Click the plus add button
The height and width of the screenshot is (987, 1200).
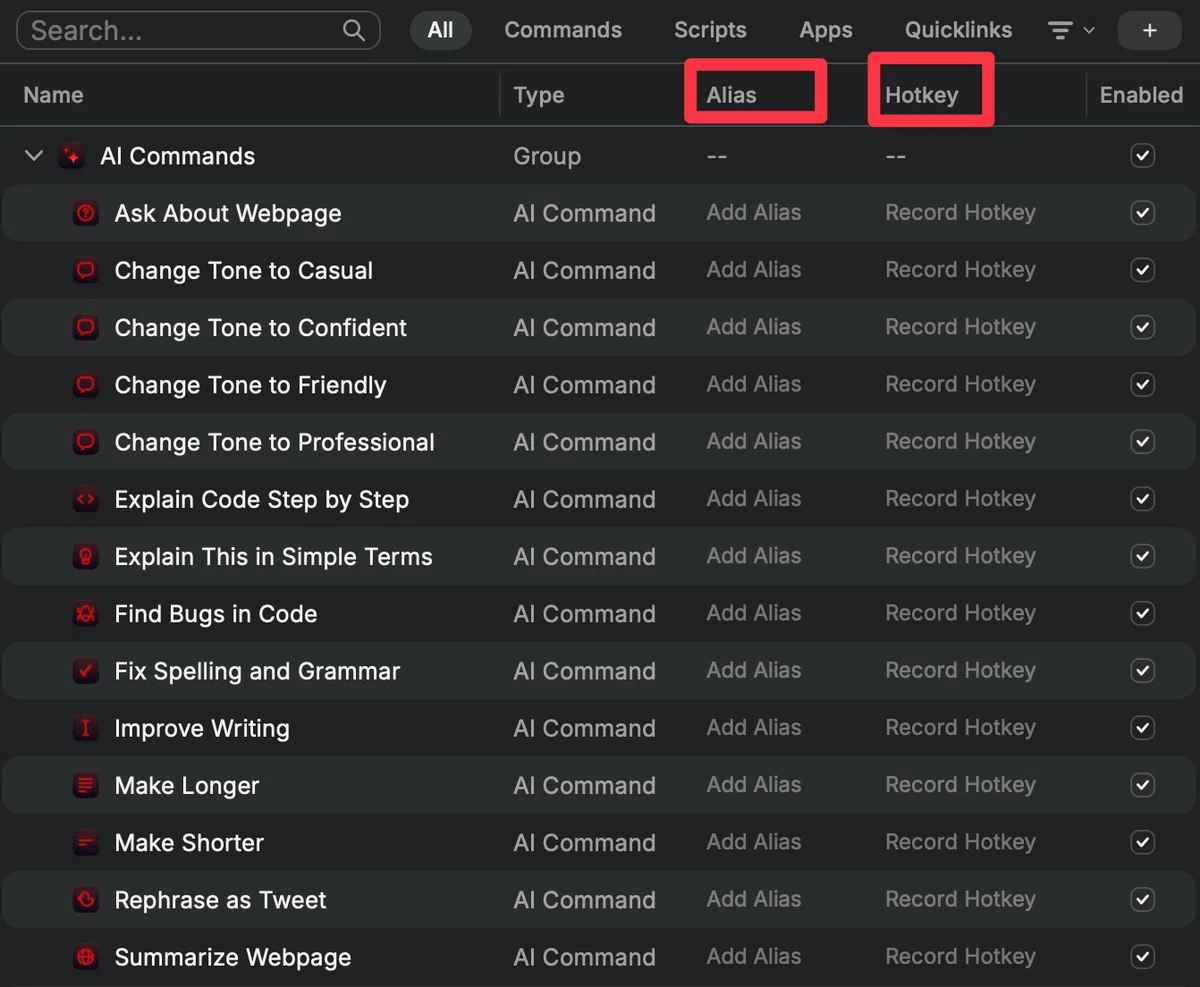(x=1149, y=30)
